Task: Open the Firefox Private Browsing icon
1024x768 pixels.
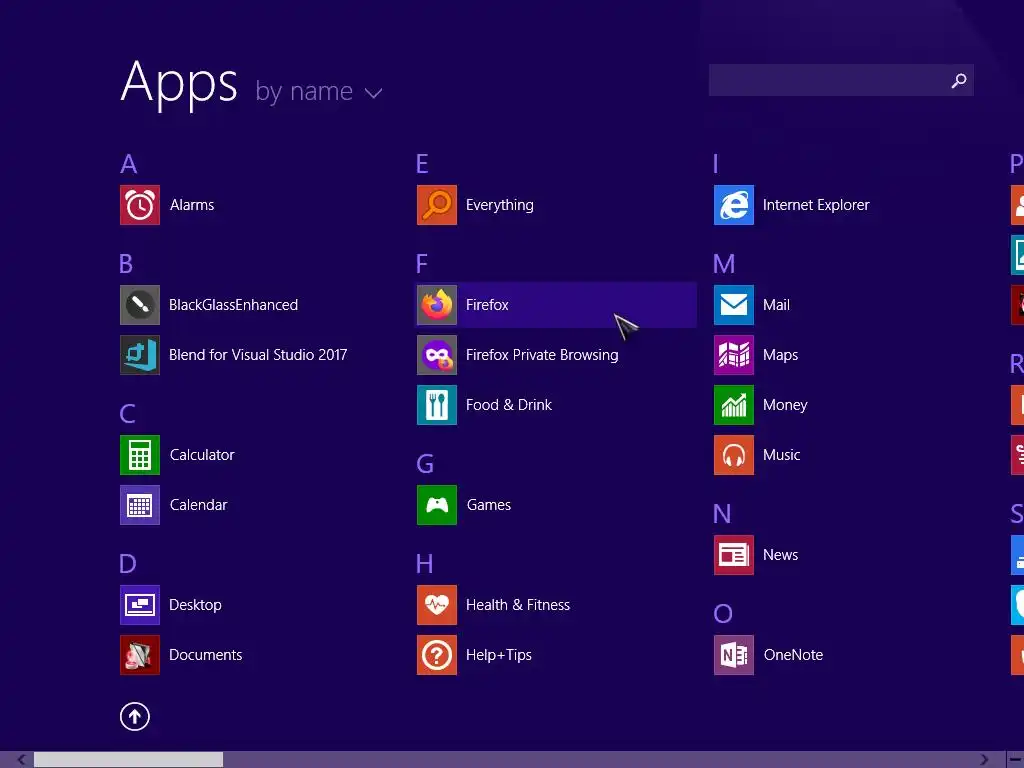Action: pos(437,355)
